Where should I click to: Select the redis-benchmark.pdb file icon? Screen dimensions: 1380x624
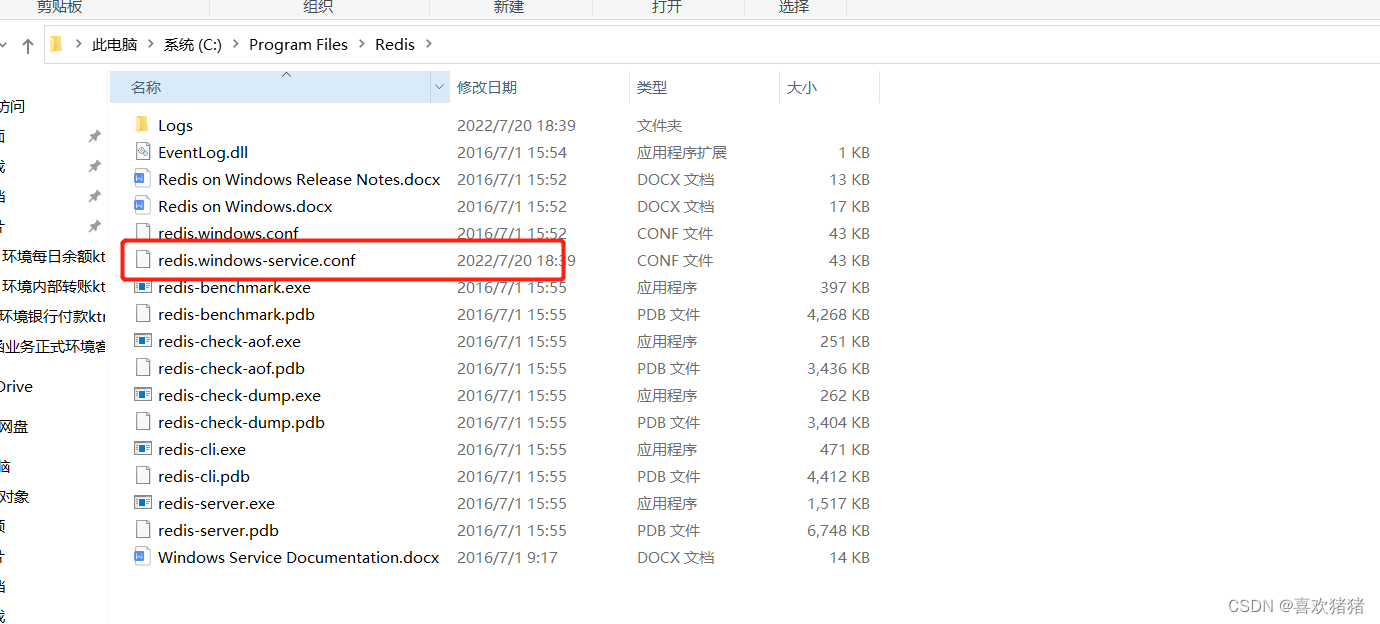(142, 314)
